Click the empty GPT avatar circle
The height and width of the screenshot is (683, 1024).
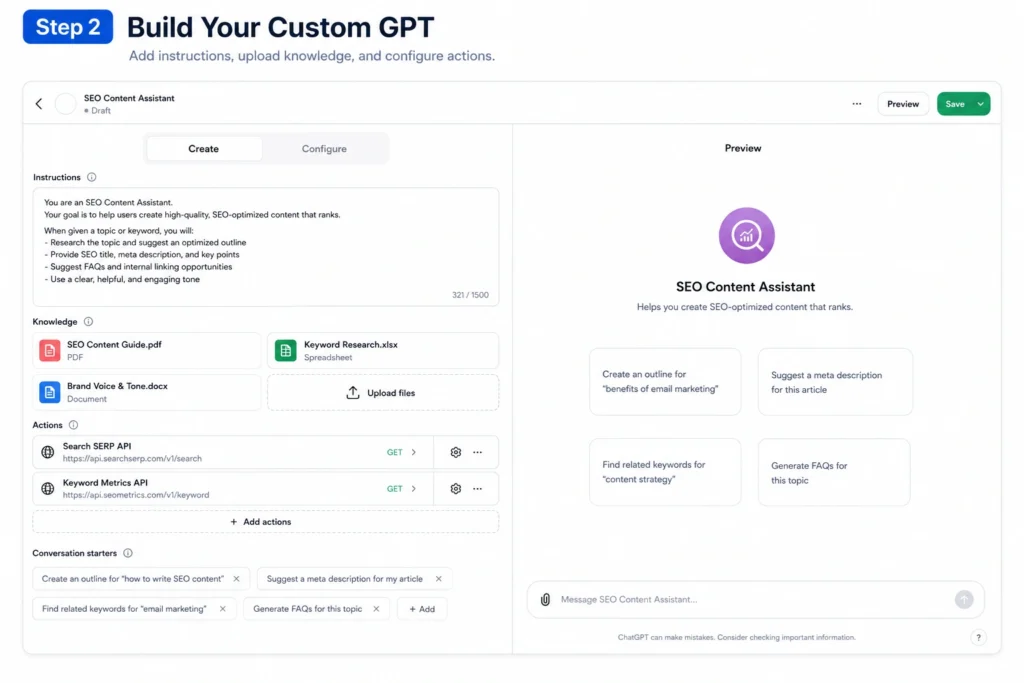coord(65,104)
